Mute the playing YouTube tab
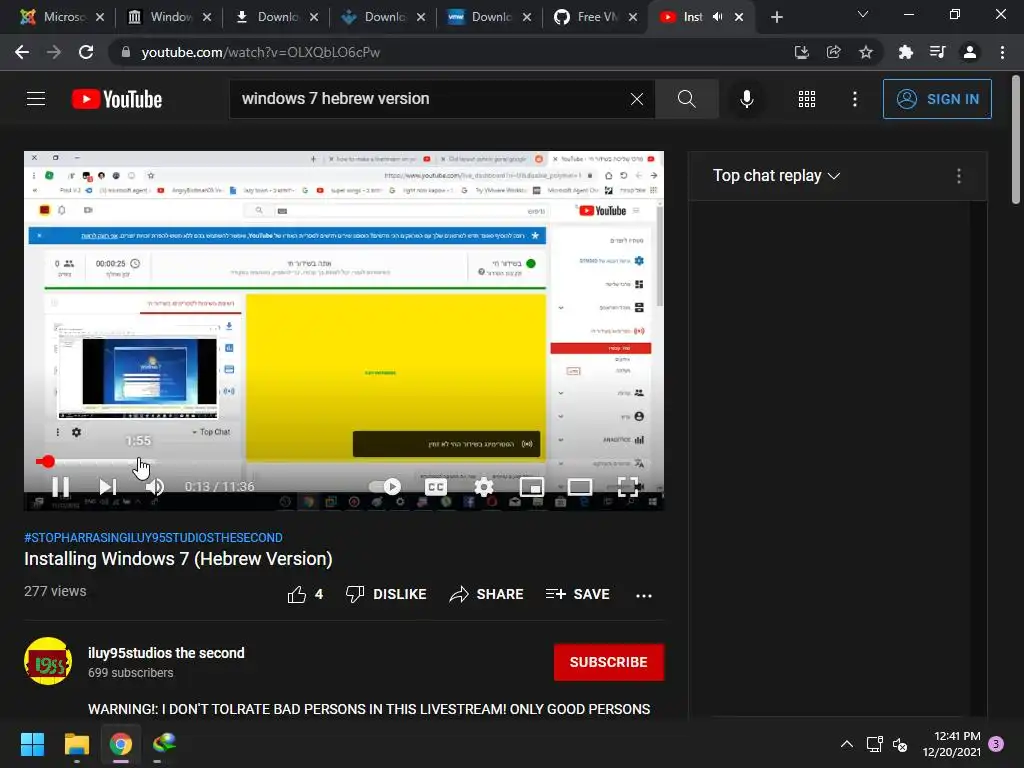 (x=717, y=17)
